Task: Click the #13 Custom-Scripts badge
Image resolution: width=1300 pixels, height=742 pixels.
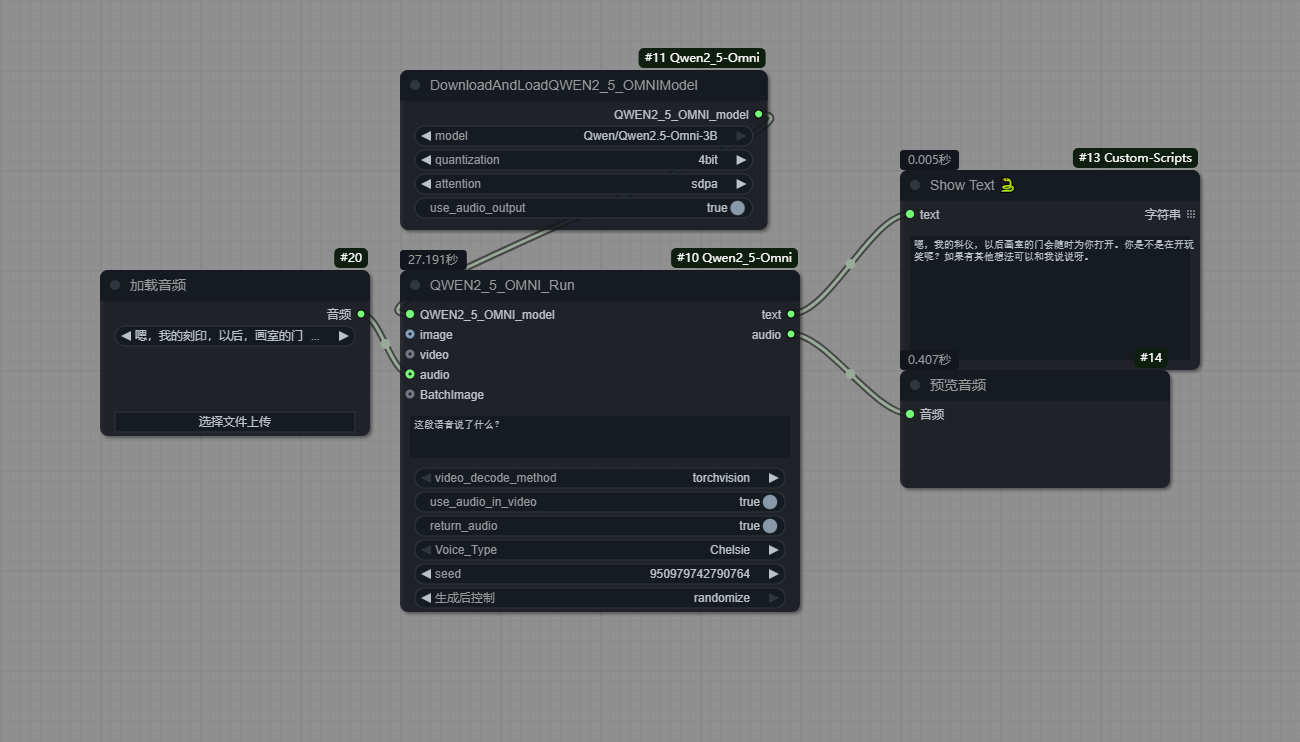Action: [x=1135, y=158]
